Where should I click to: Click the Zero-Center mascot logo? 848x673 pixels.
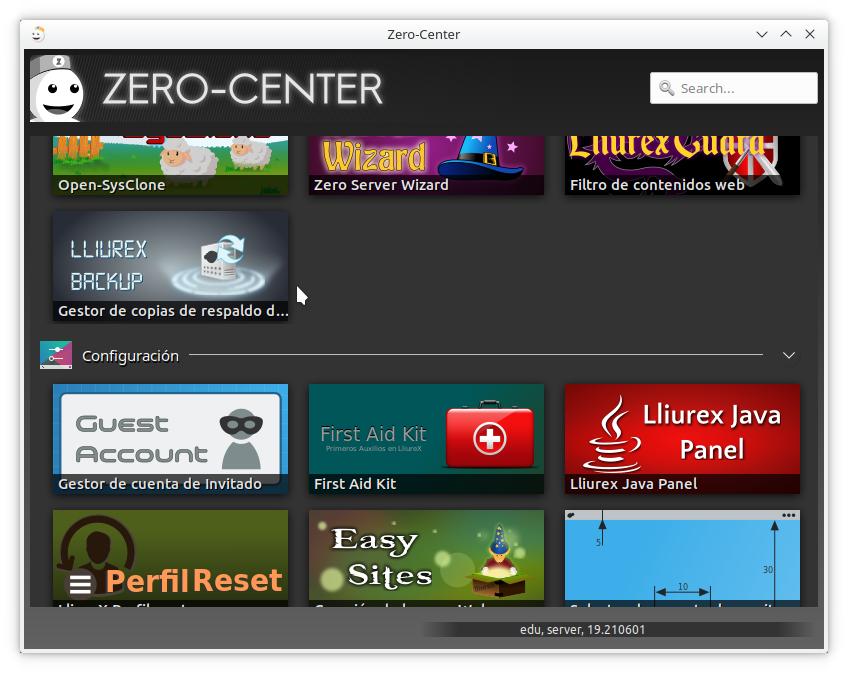pyautogui.click(x=57, y=89)
